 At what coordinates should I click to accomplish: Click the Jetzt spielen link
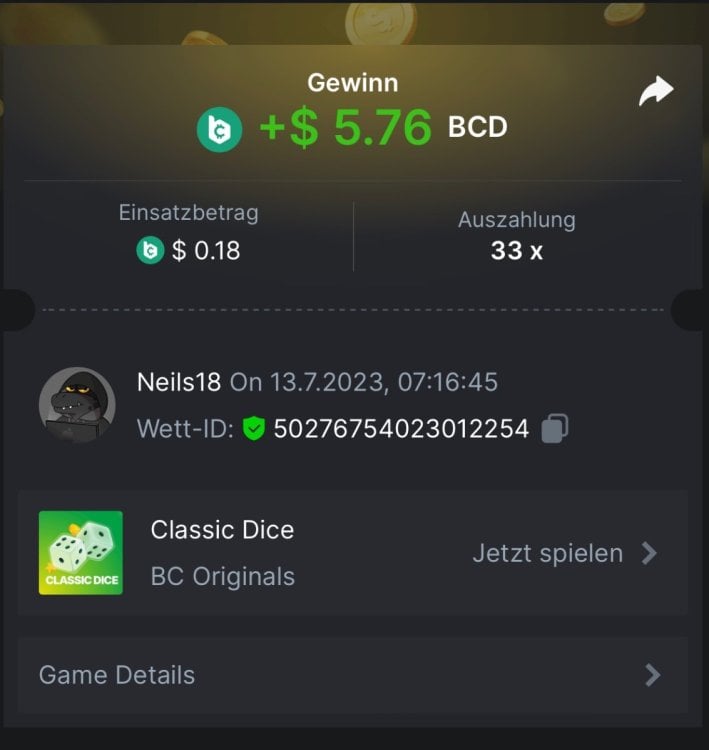[x=548, y=554]
